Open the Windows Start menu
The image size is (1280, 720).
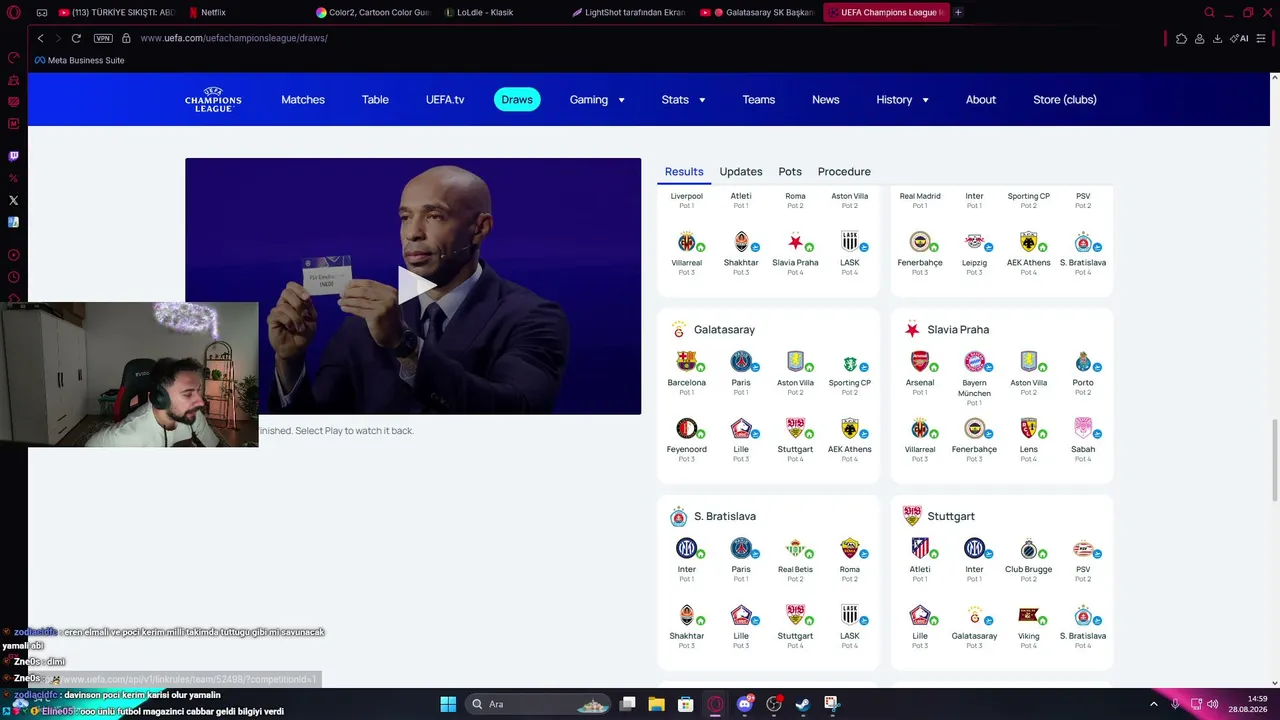click(448, 704)
